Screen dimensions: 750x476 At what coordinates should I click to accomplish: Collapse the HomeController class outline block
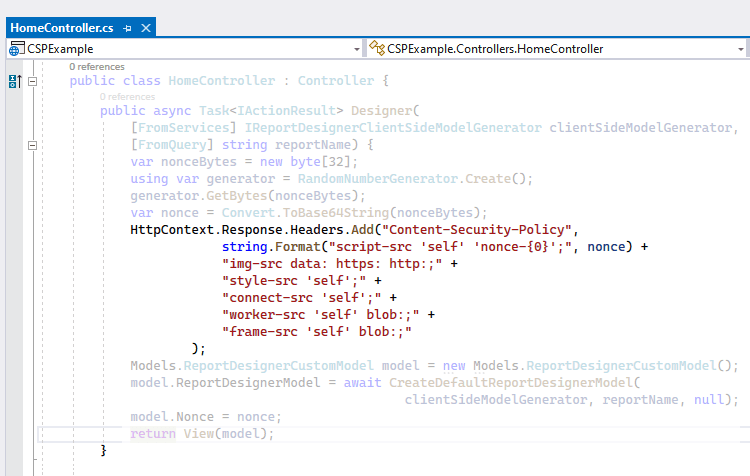pyautogui.click(x=33, y=80)
